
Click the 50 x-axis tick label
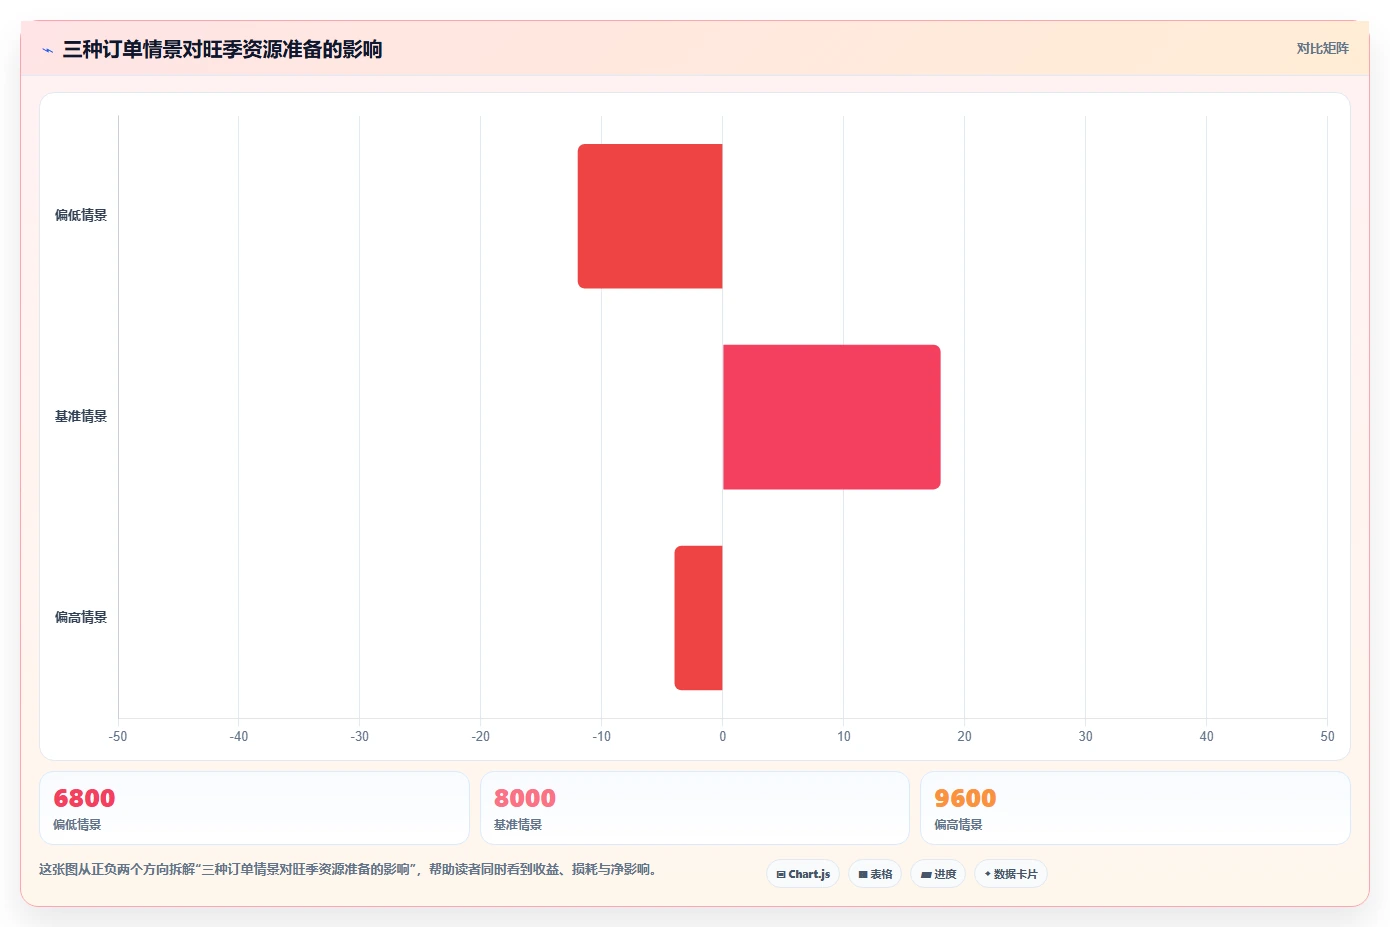[1327, 736]
